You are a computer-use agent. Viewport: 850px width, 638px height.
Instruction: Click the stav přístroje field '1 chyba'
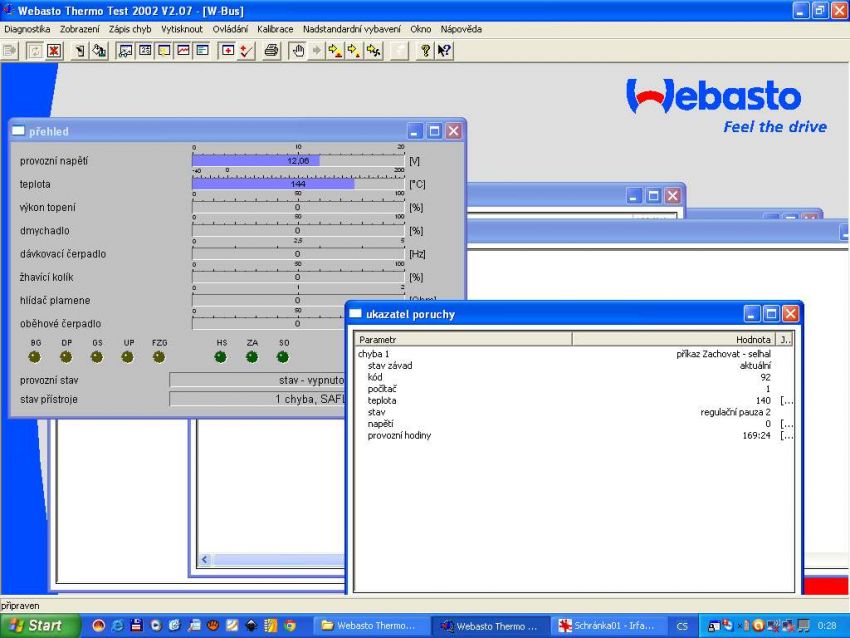(257, 399)
